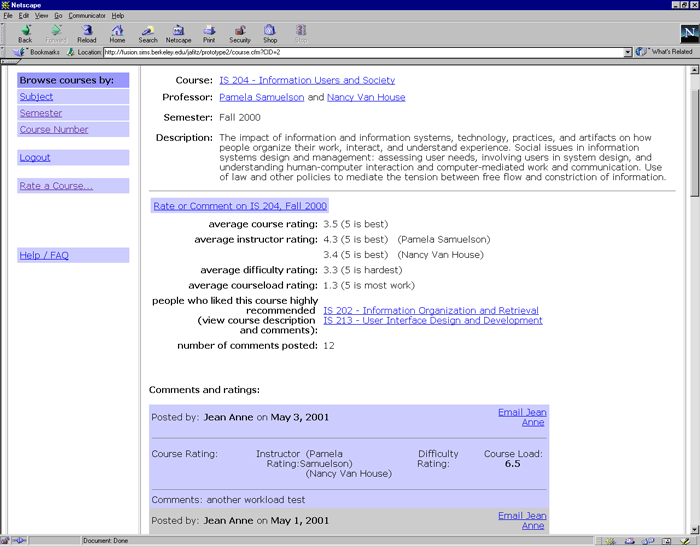The height and width of the screenshot is (547, 700).
Task: Click the Logout link
Action: click(35, 158)
